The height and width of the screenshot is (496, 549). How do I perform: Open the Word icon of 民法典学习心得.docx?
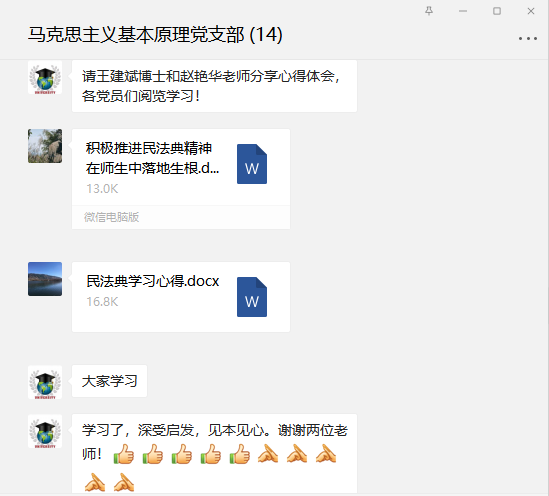252,297
